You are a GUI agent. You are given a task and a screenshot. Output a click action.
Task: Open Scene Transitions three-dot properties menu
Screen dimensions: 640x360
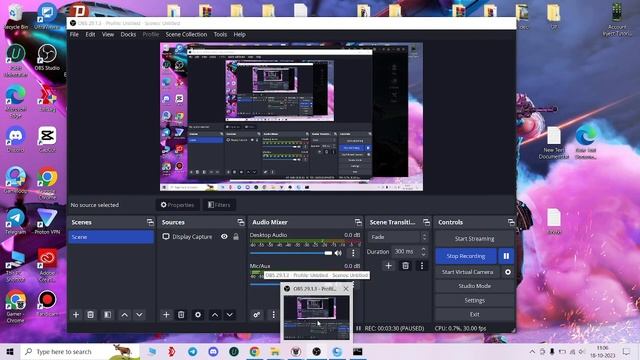tap(422, 266)
